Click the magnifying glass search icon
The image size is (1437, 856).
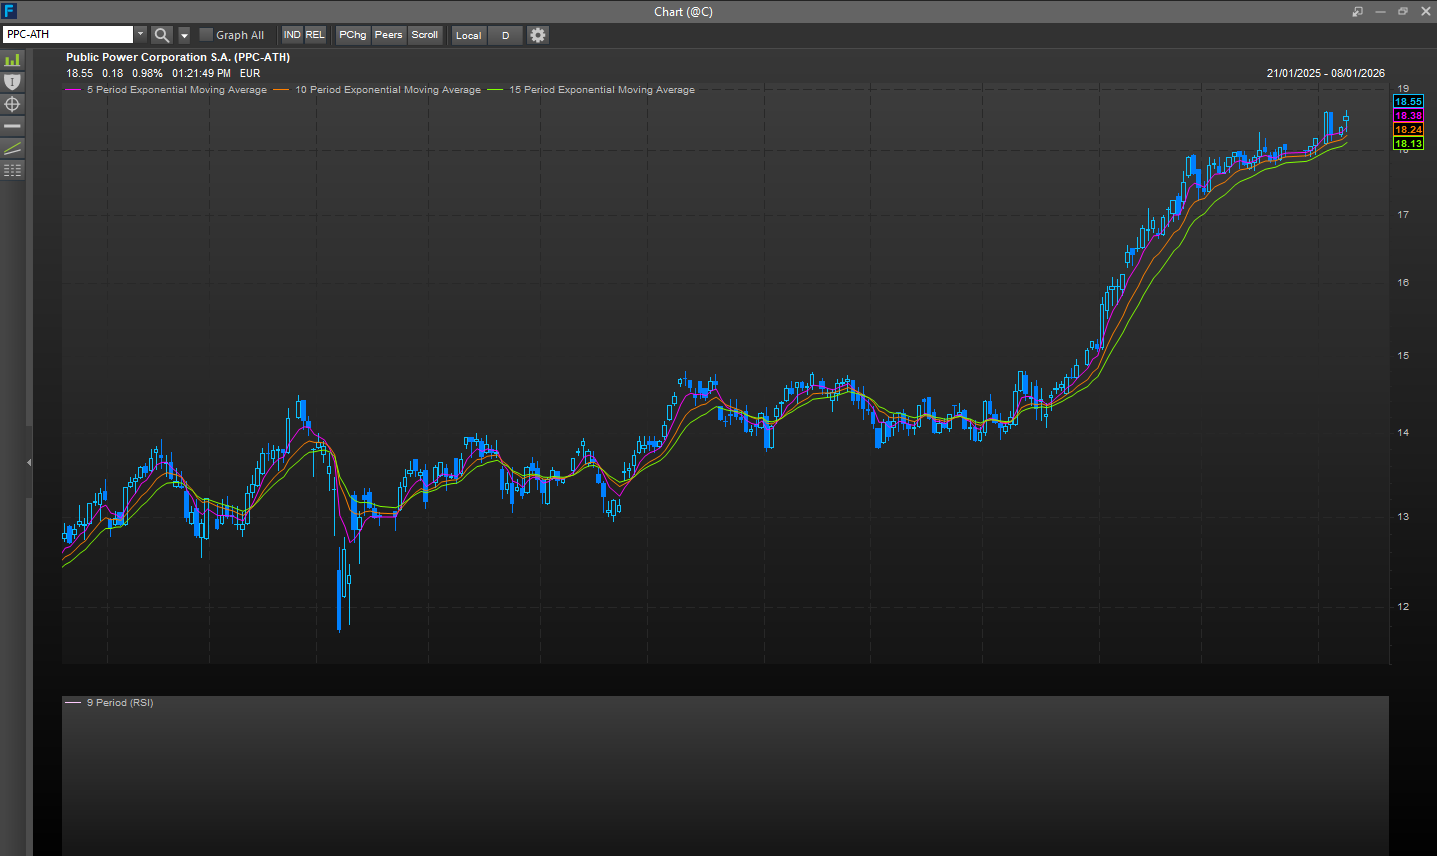[162, 35]
